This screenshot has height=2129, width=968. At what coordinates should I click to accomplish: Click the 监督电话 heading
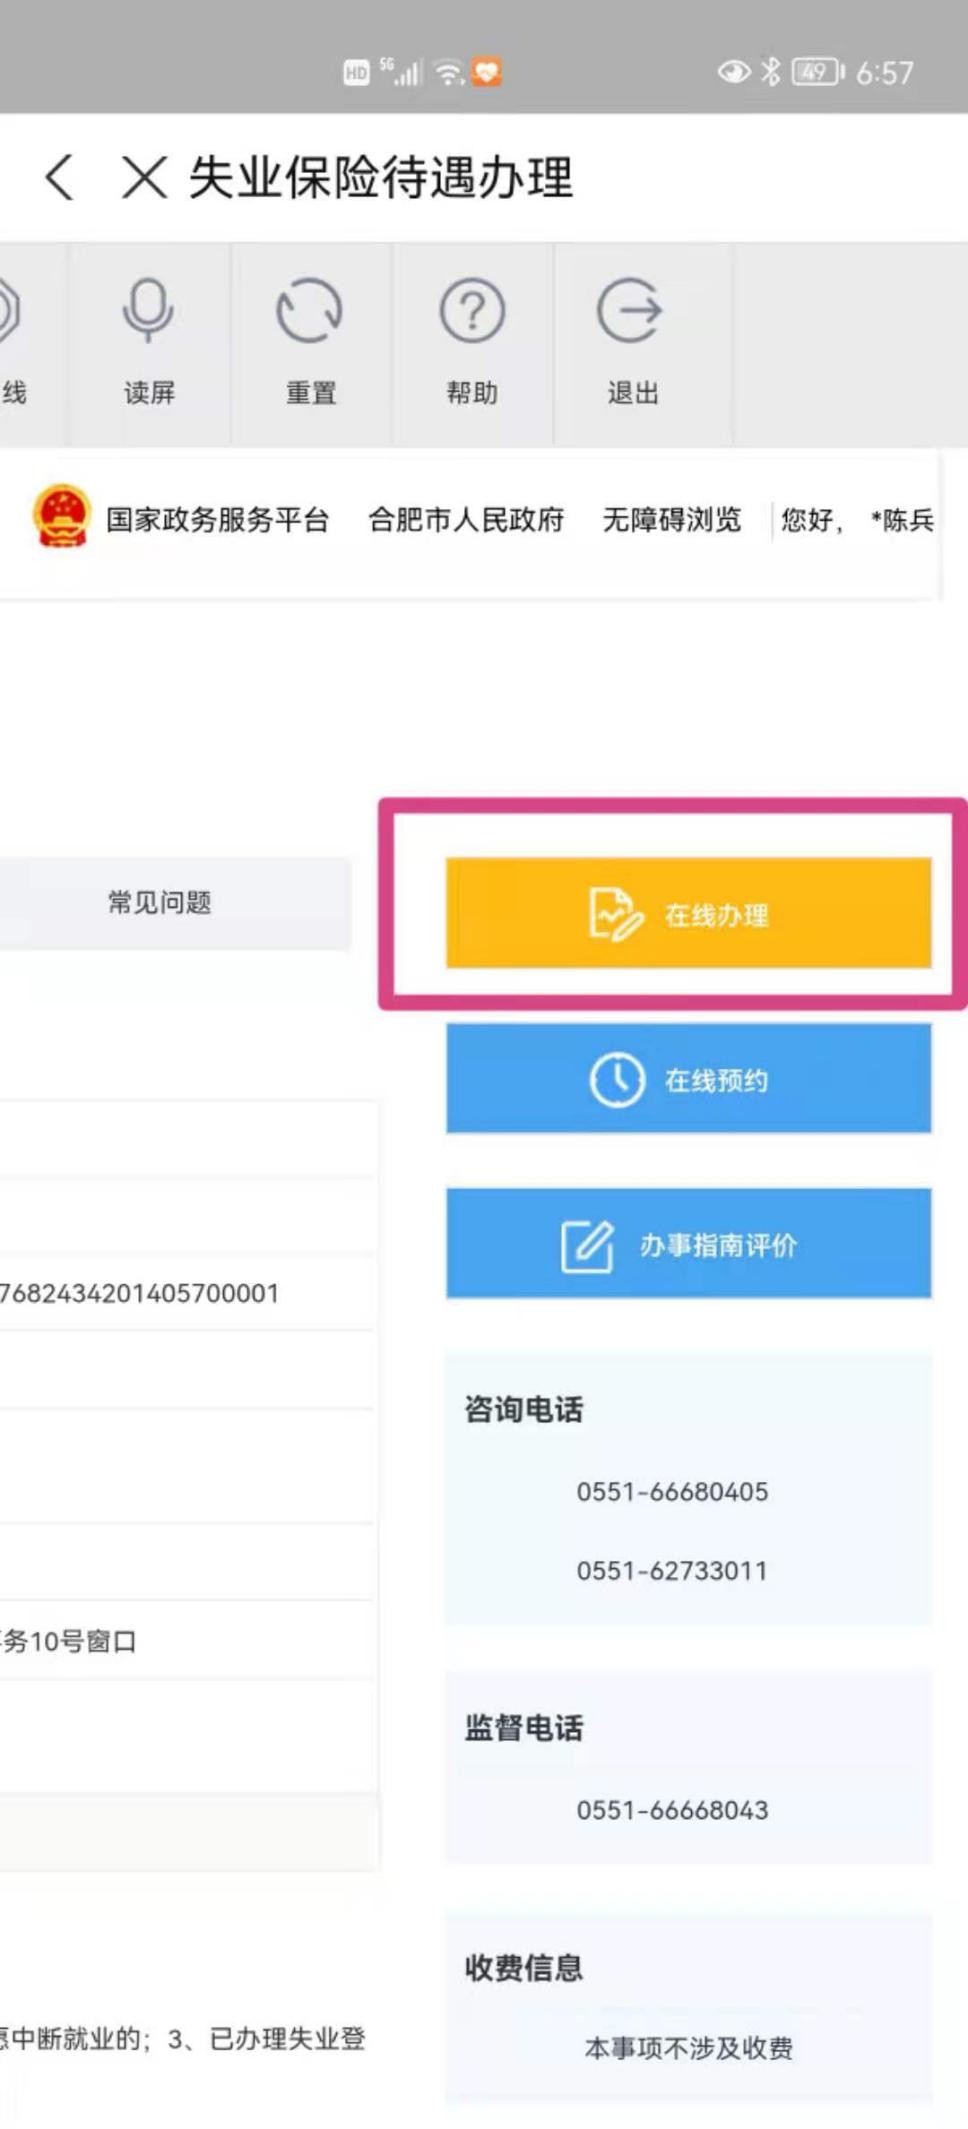tap(523, 1728)
